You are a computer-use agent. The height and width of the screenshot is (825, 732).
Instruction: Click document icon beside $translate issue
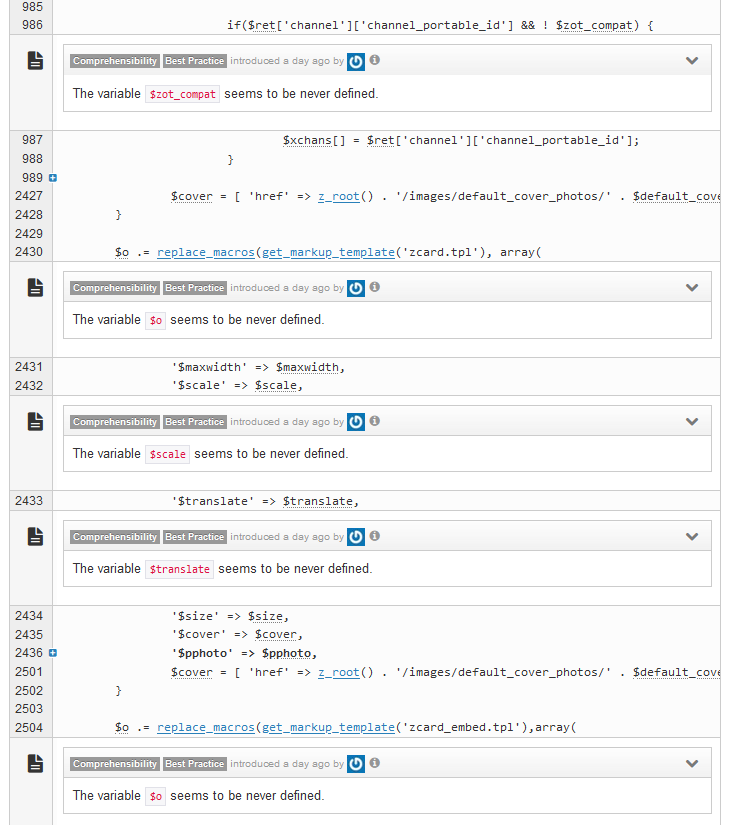pyautogui.click(x=35, y=537)
